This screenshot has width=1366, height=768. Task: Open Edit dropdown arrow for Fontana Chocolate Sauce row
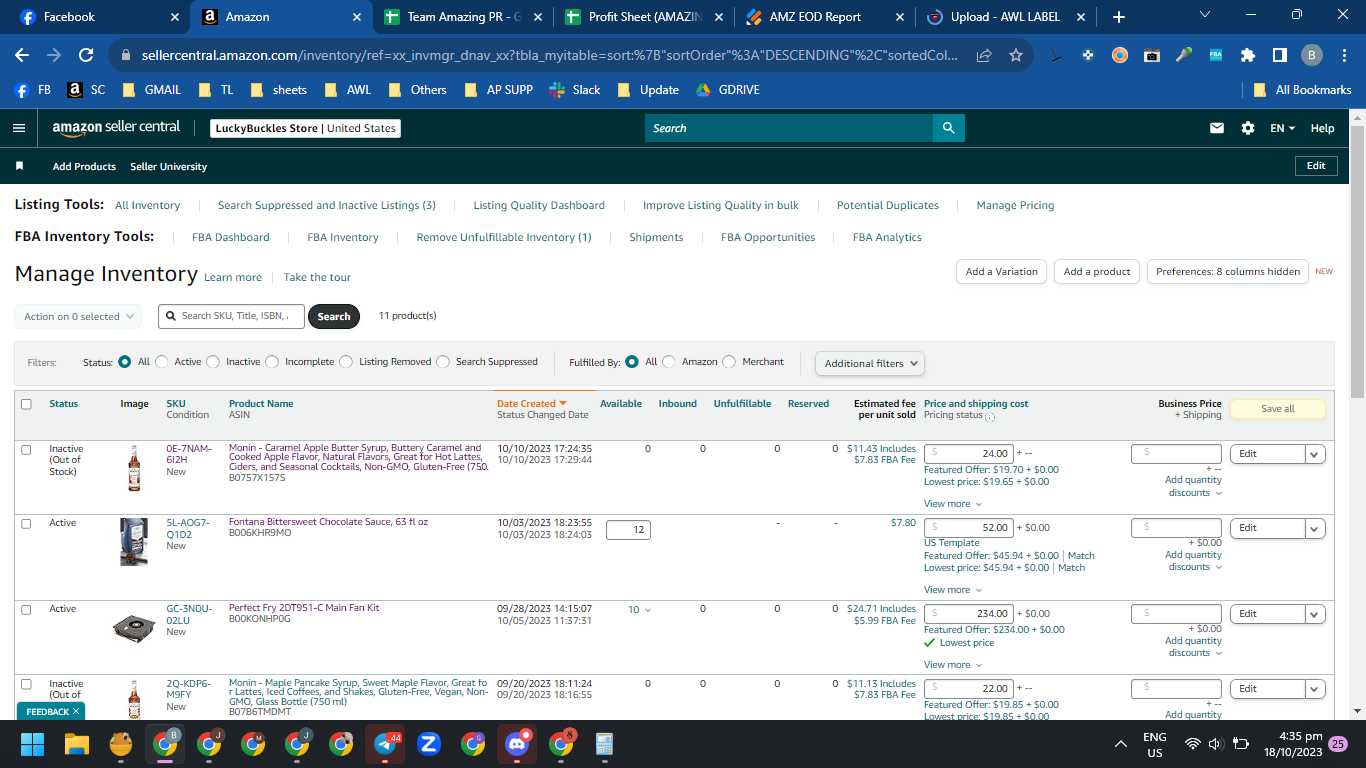click(x=1315, y=528)
